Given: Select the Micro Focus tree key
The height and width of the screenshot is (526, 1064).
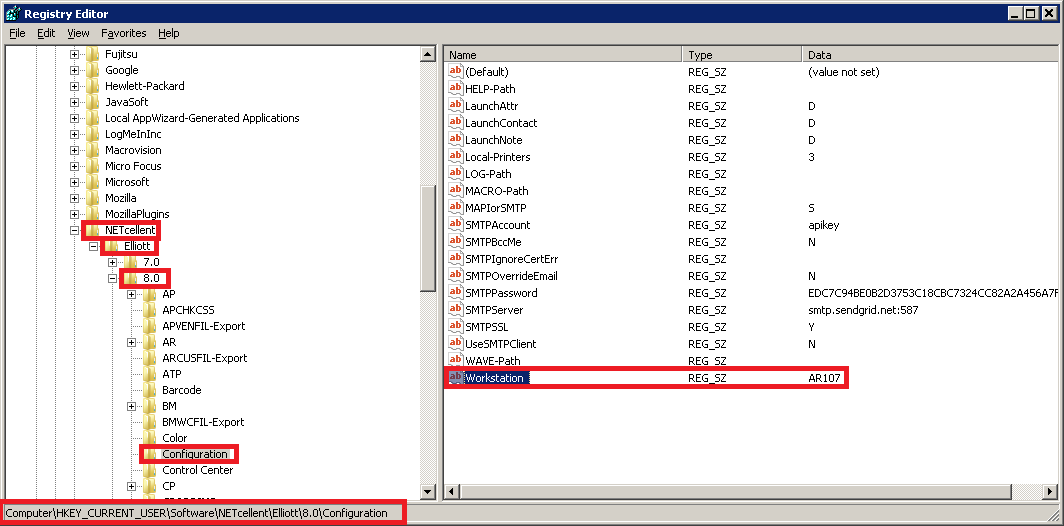Looking at the screenshot, I should (133, 166).
